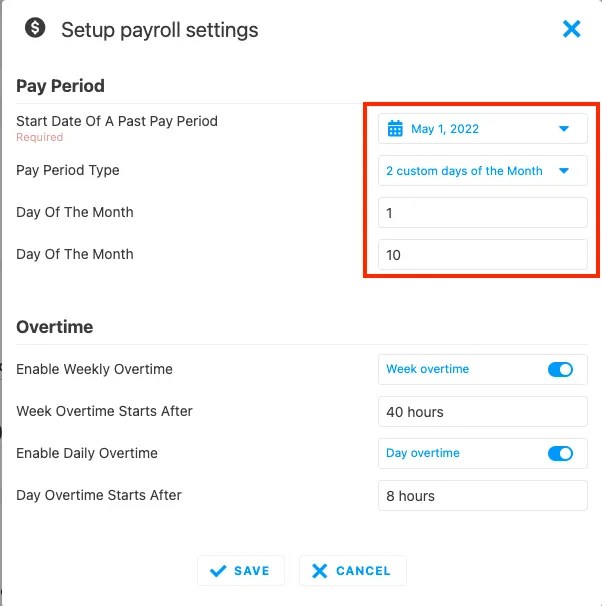This screenshot has width=602, height=606.
Task: Toggle the Day overtime switch
Action: (560, 453)
